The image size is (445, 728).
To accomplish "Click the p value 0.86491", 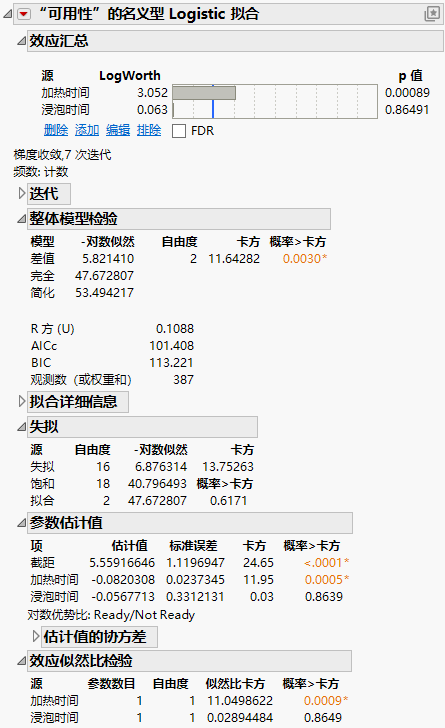I will tap(407, 110).
